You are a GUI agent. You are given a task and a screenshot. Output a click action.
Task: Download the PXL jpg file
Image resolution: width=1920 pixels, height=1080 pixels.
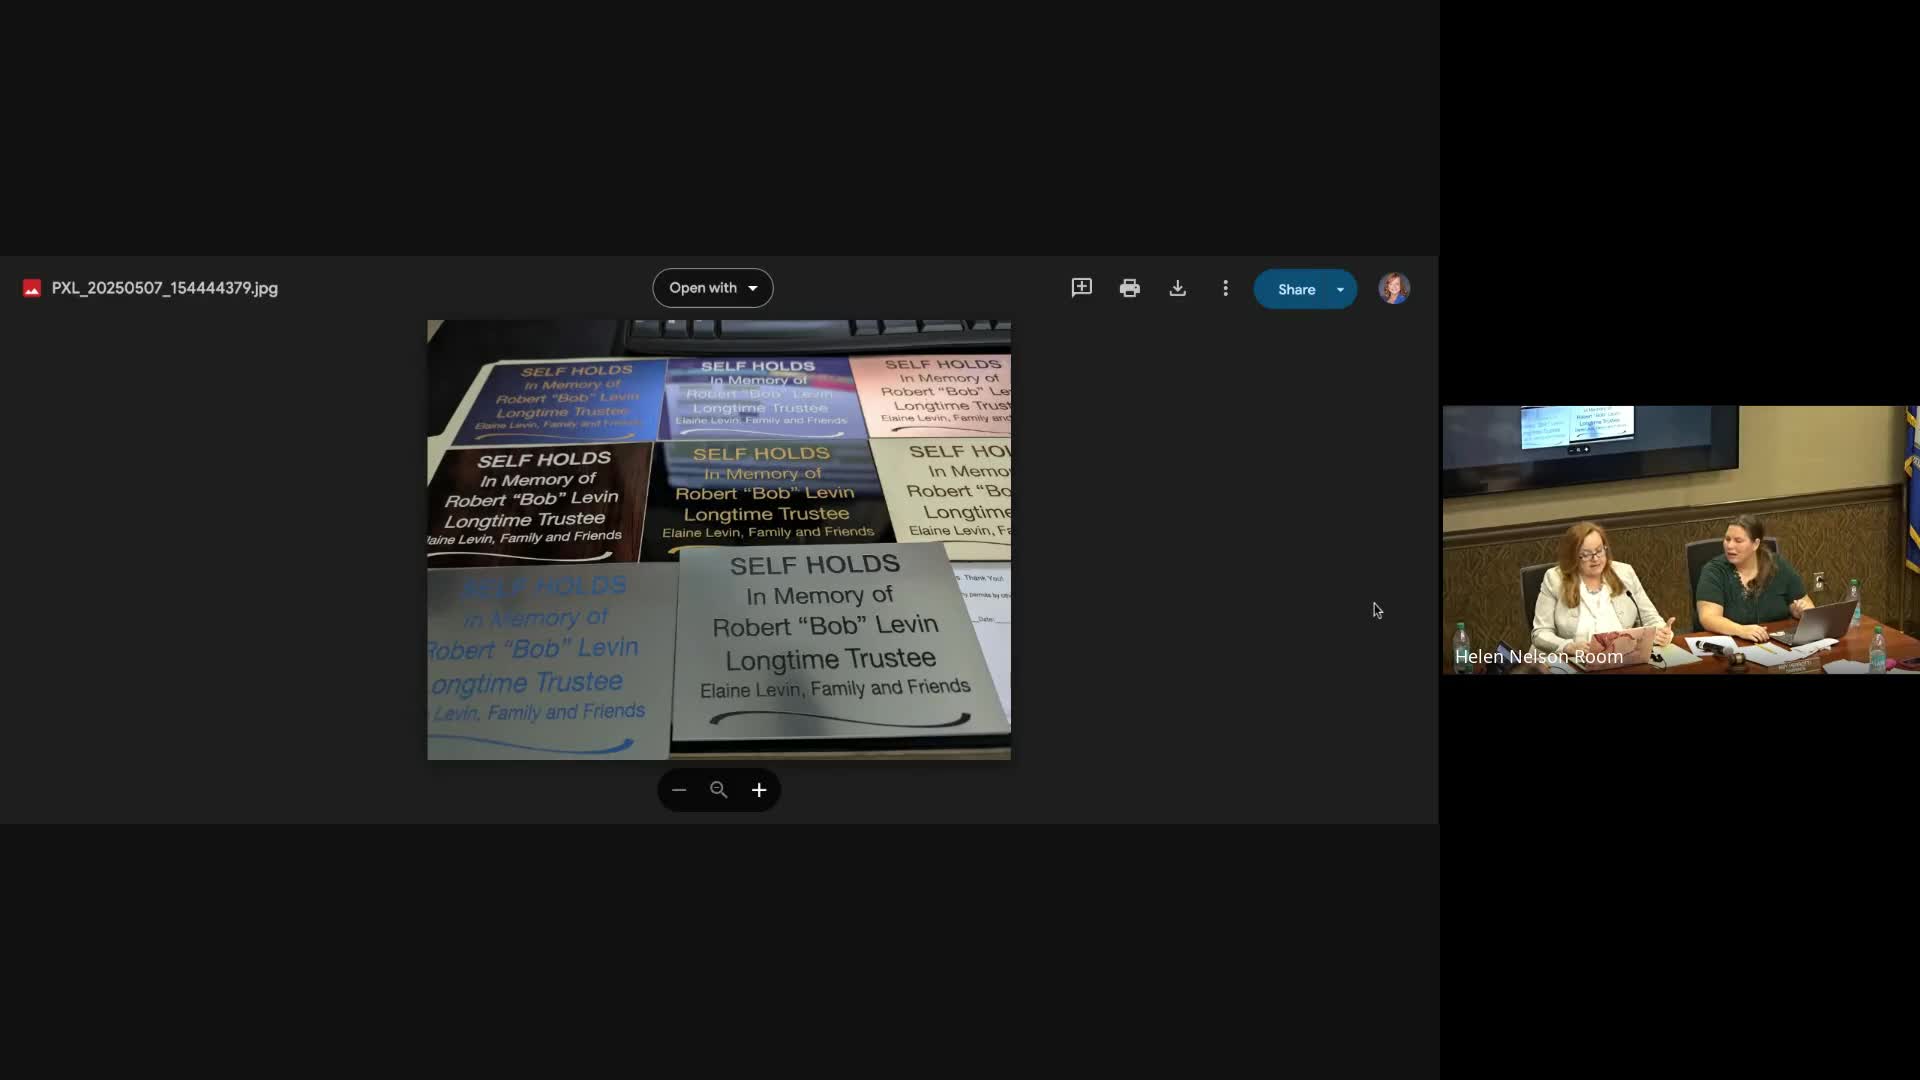pyautogui.click(x=1177, y=288)
